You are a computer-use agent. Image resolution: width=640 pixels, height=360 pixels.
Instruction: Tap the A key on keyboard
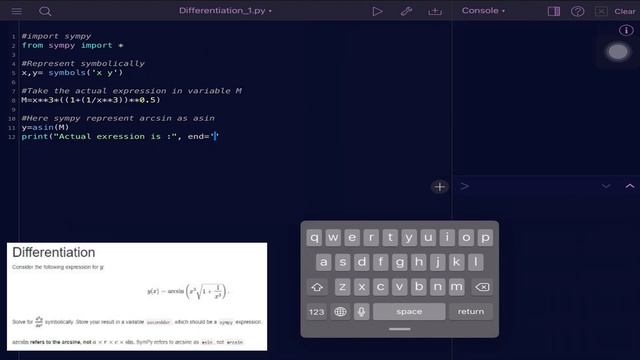point(323,262)
